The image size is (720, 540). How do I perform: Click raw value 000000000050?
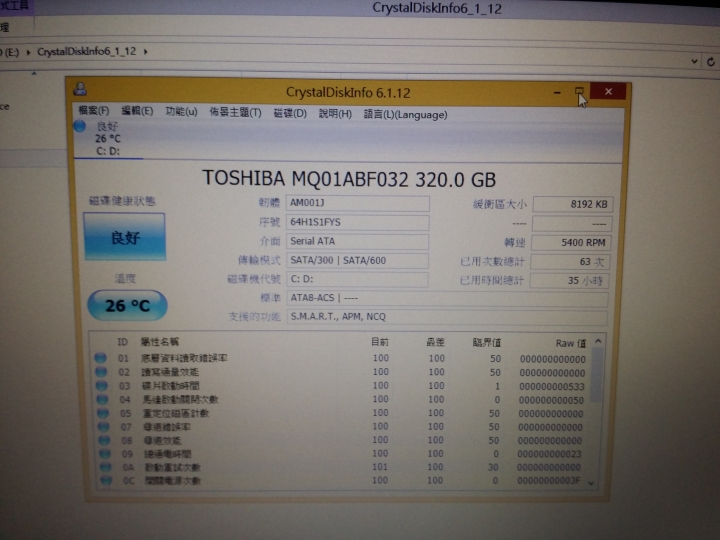click(x=551, y=400)
